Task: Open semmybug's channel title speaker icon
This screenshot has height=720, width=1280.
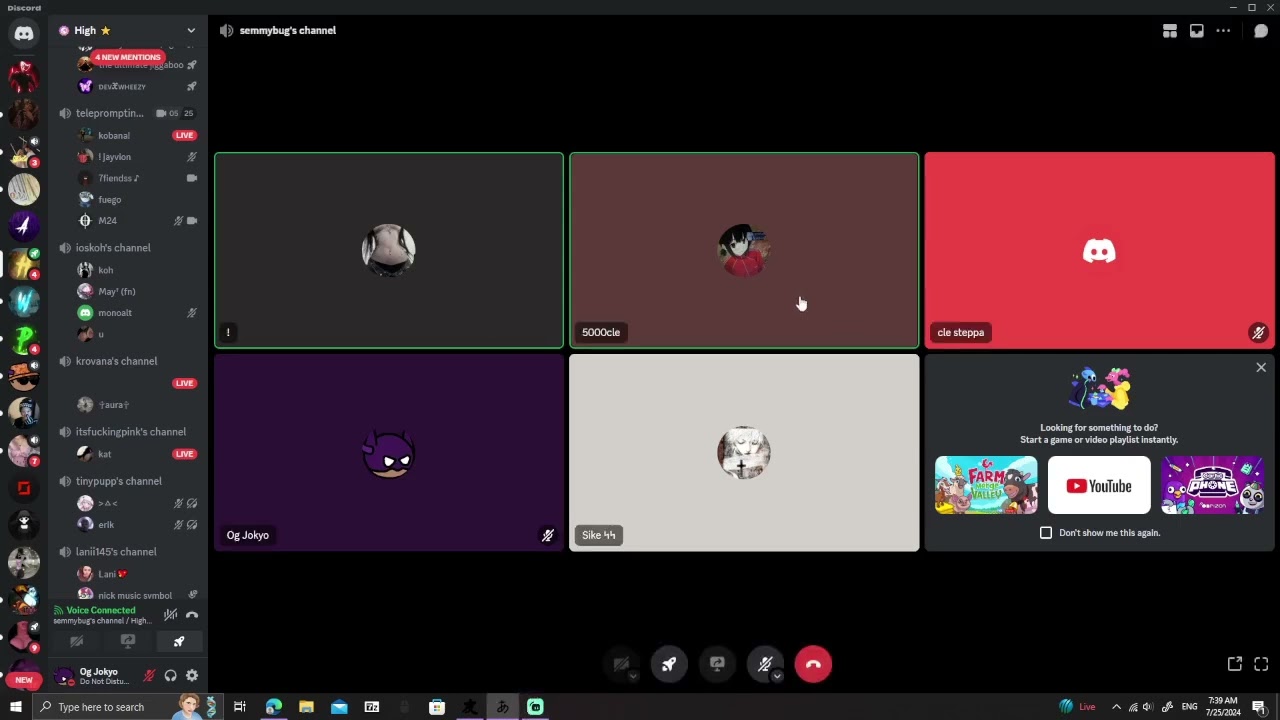Action: (x=227, y=31)
